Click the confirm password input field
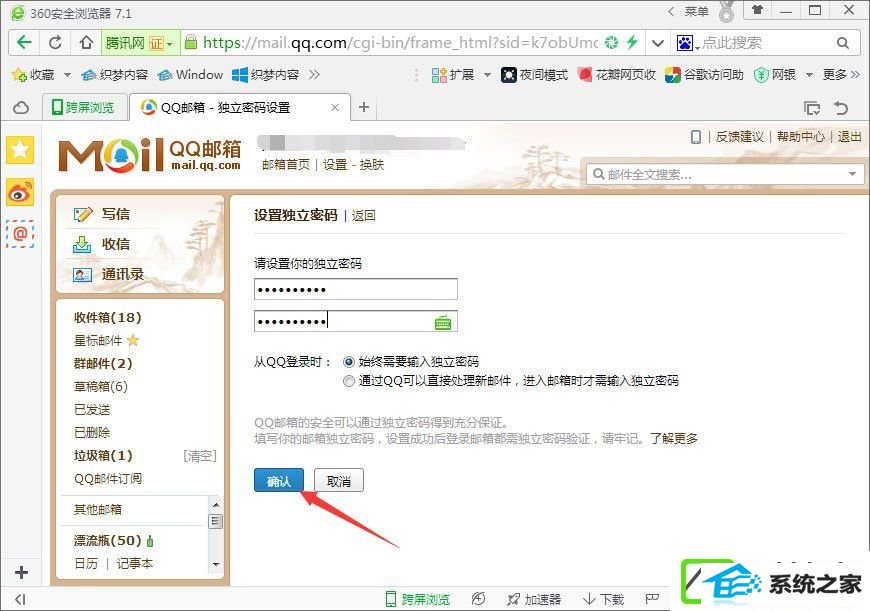The height and width of the screenshot is (611, 870). 356,321
